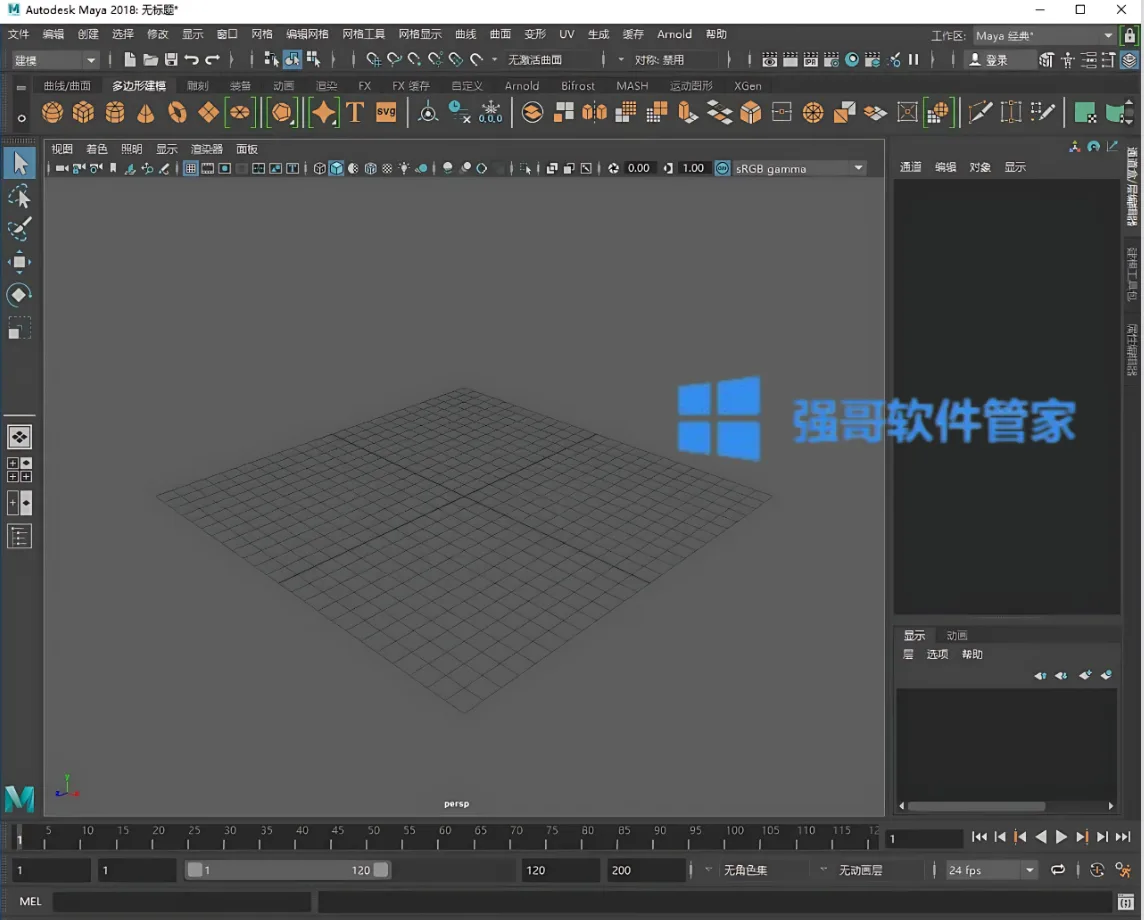Open the menu set dropdown 建模

(x=55, y=60)
